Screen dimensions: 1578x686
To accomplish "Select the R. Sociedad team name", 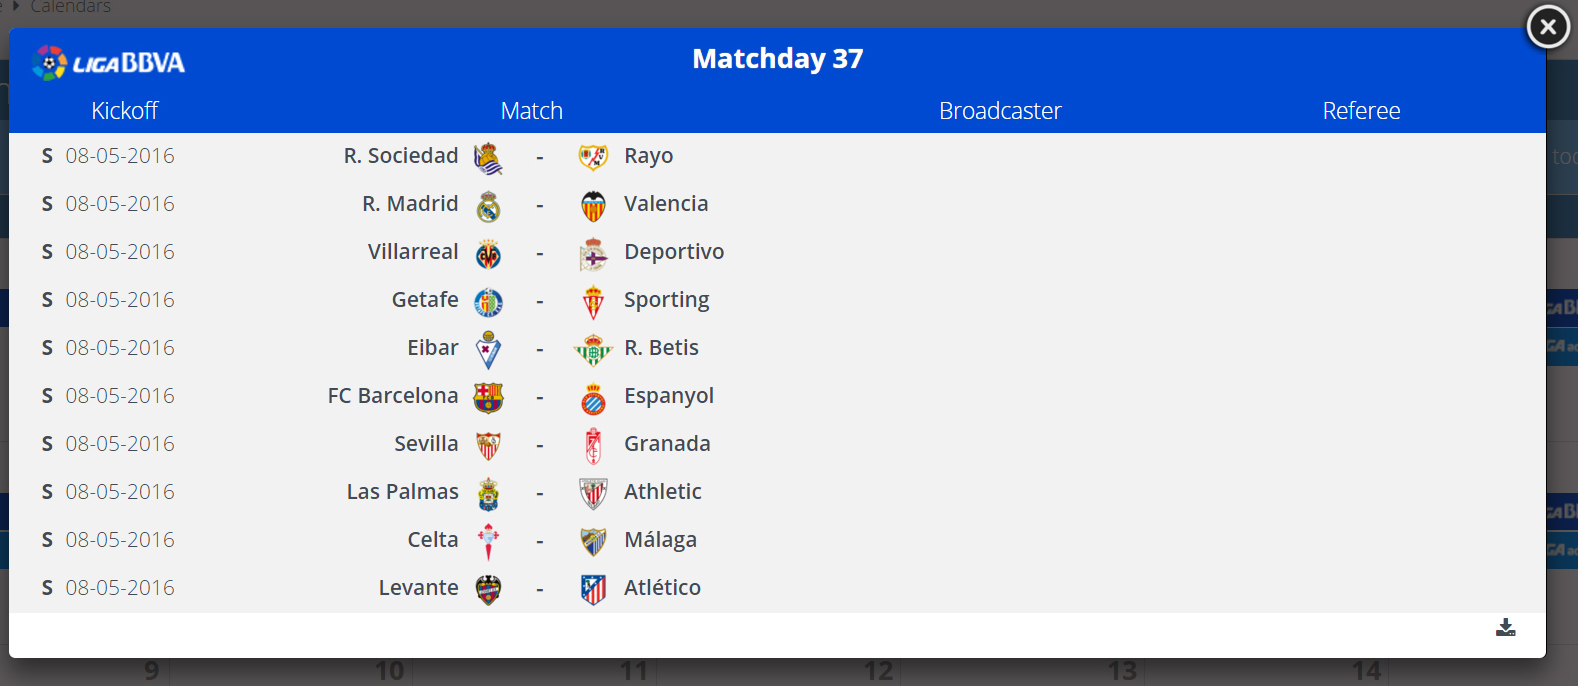I will (x=401, y=156).
